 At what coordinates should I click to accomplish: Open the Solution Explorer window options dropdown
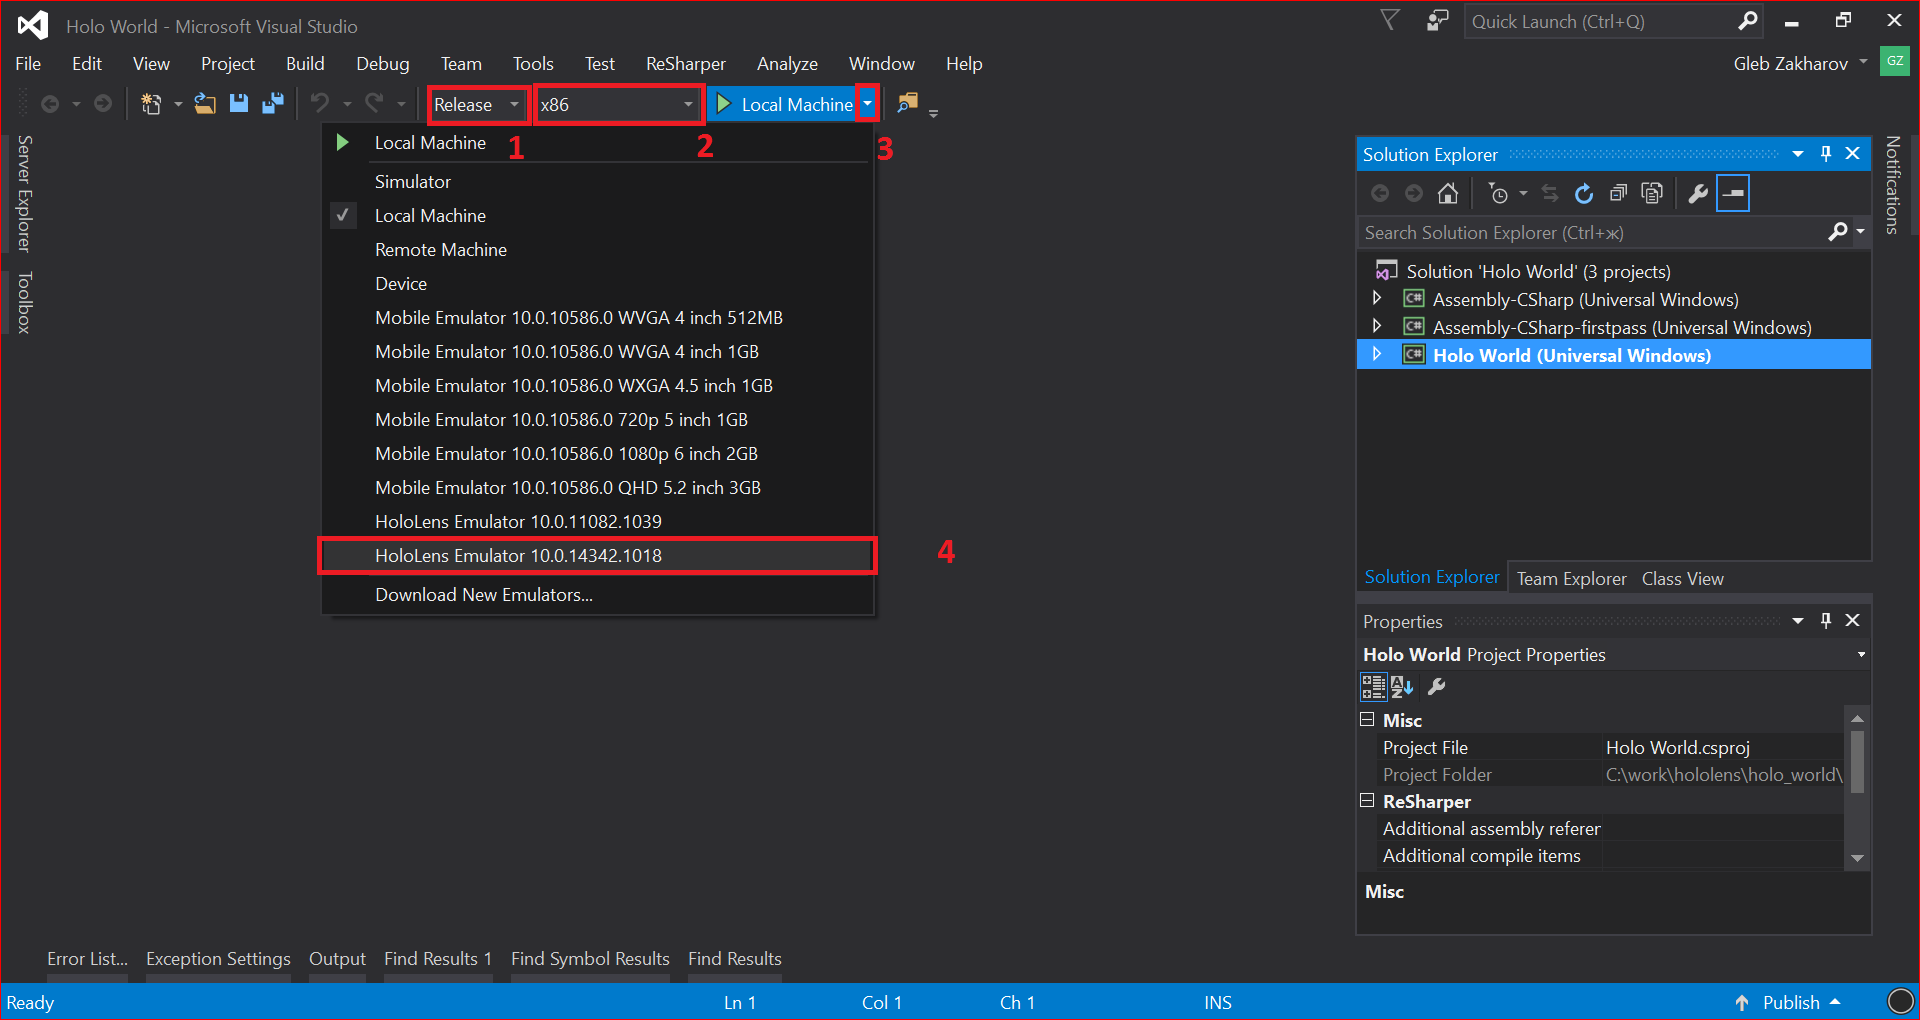tap(1798, 154)
